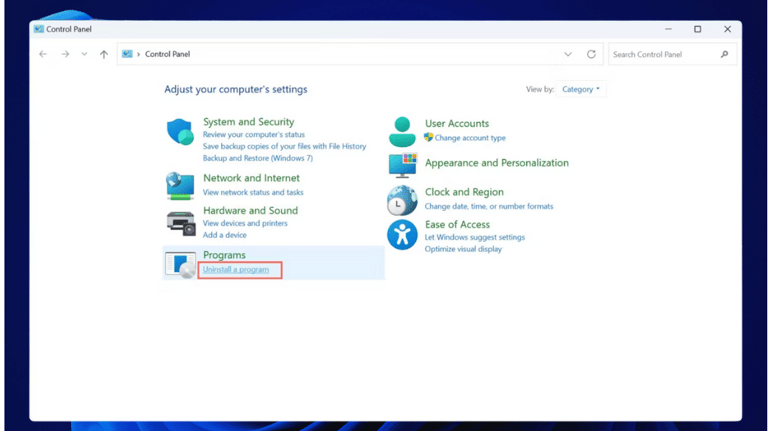Open Ease of Access icon
Image resolution: width=768 pixels, height=431 pixels.
[402, 235]
